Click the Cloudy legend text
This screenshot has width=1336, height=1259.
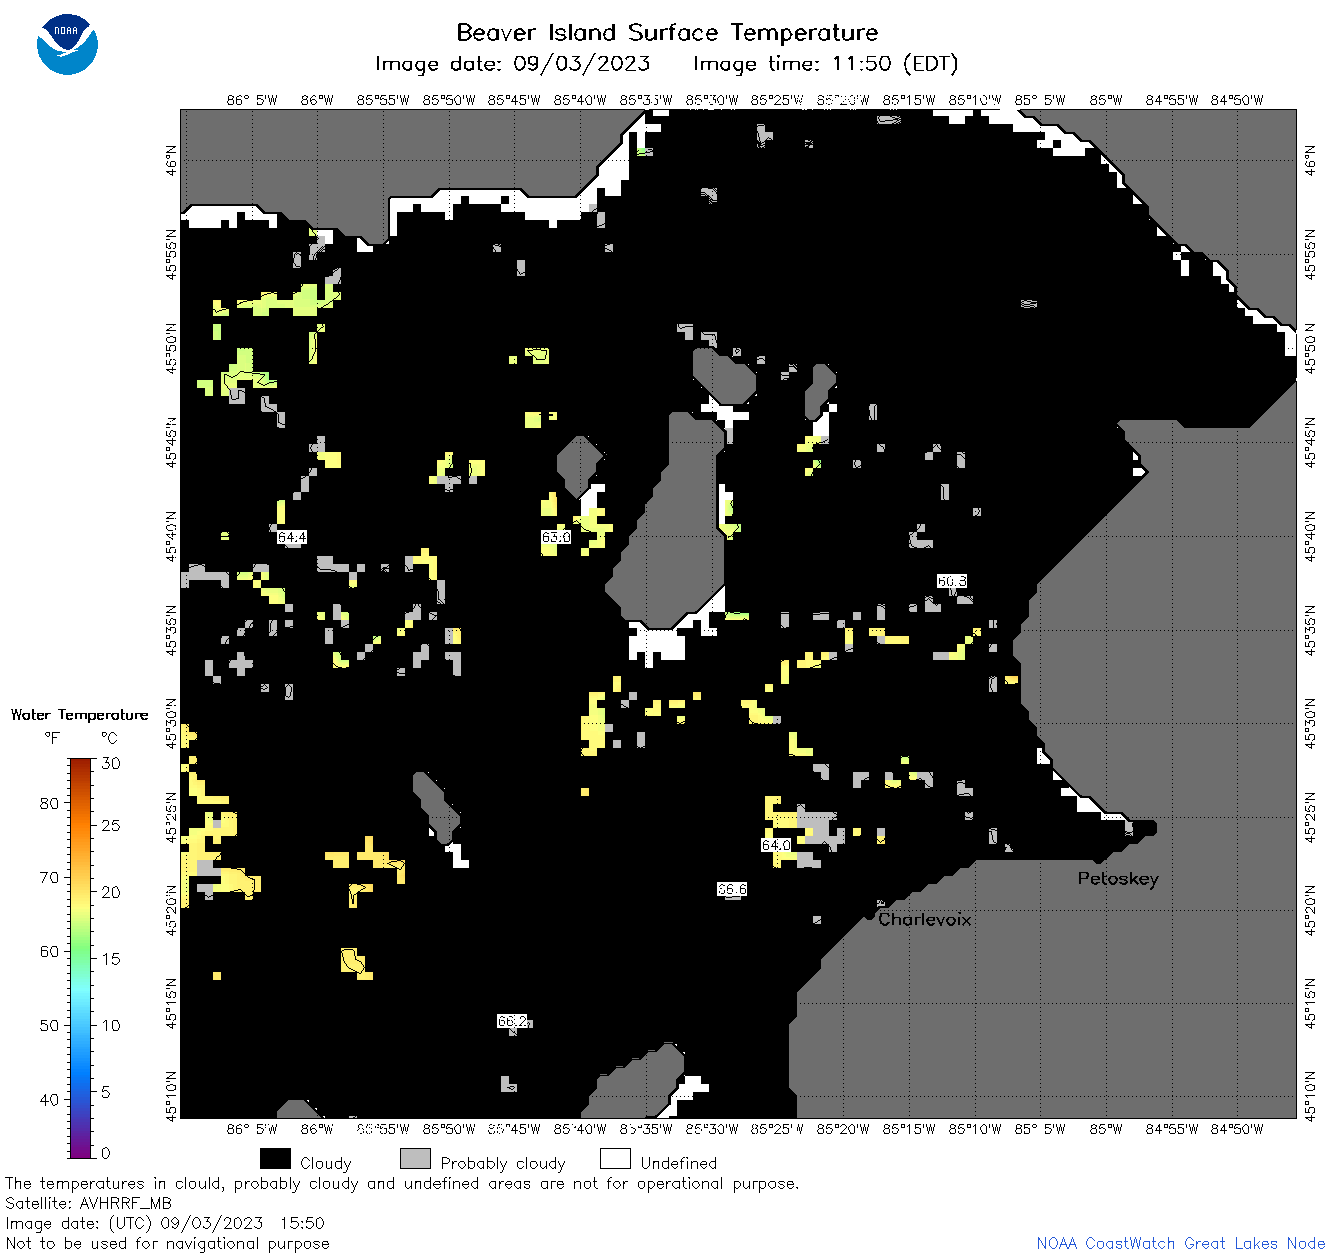[325, 1163]
